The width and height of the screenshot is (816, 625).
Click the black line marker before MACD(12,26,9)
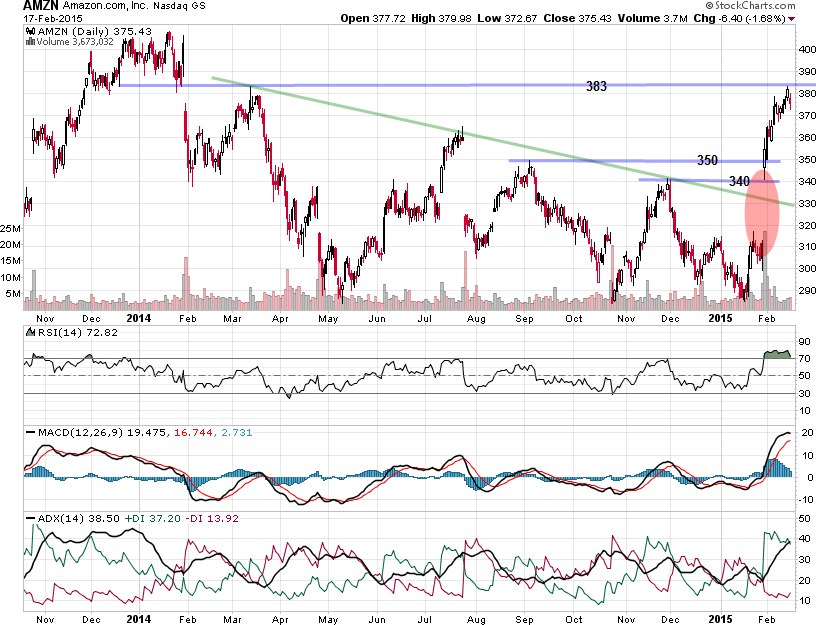tap(31, 432)
